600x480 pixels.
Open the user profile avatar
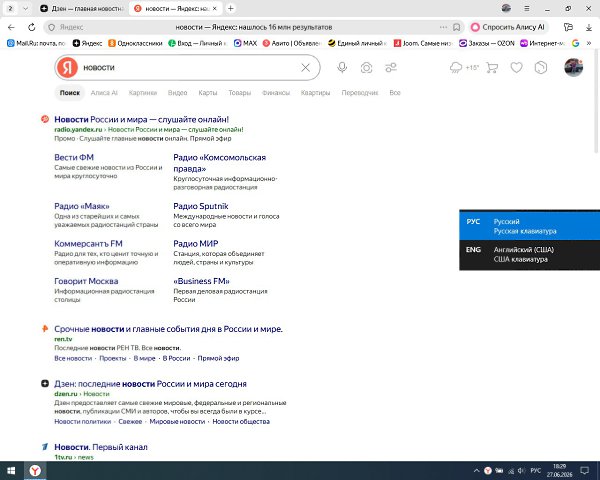574,67
